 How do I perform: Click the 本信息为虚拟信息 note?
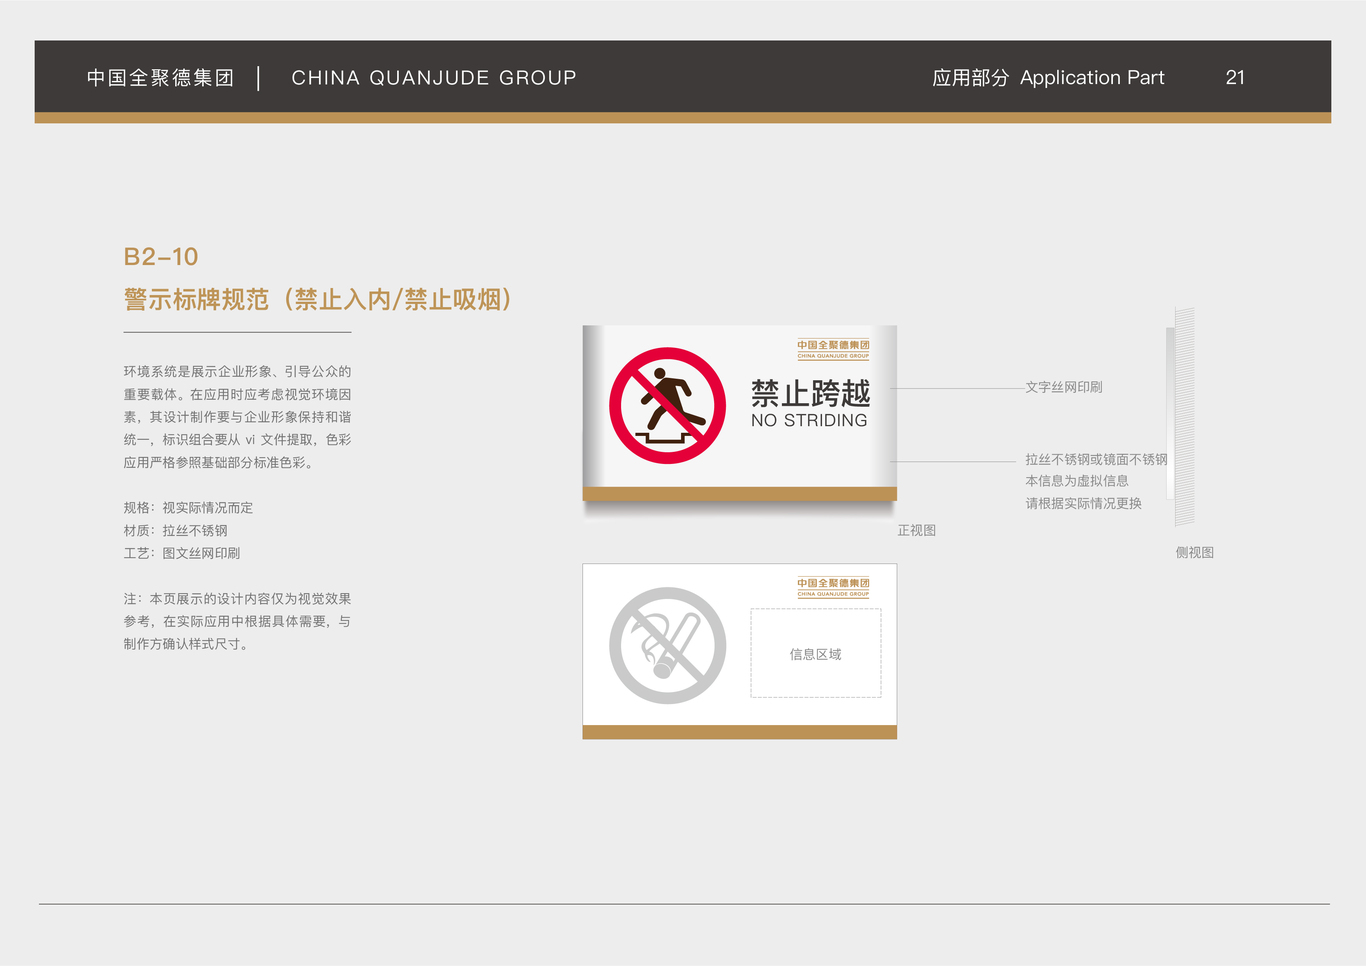pyautogui.click(x=1077, y=481)
